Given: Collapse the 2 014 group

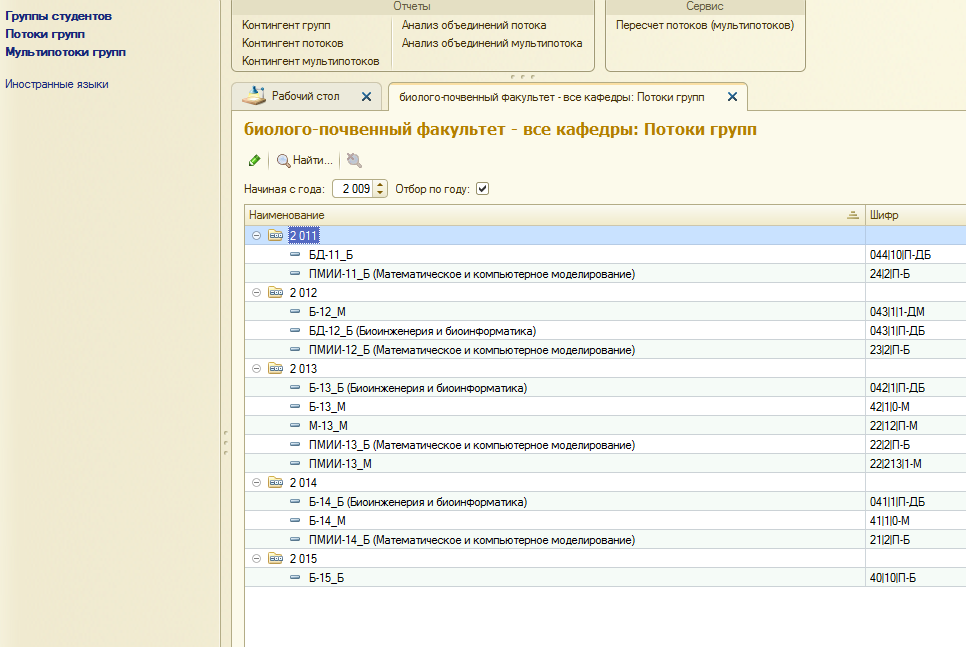Looking at the screenshot, I should coord(256,482).
